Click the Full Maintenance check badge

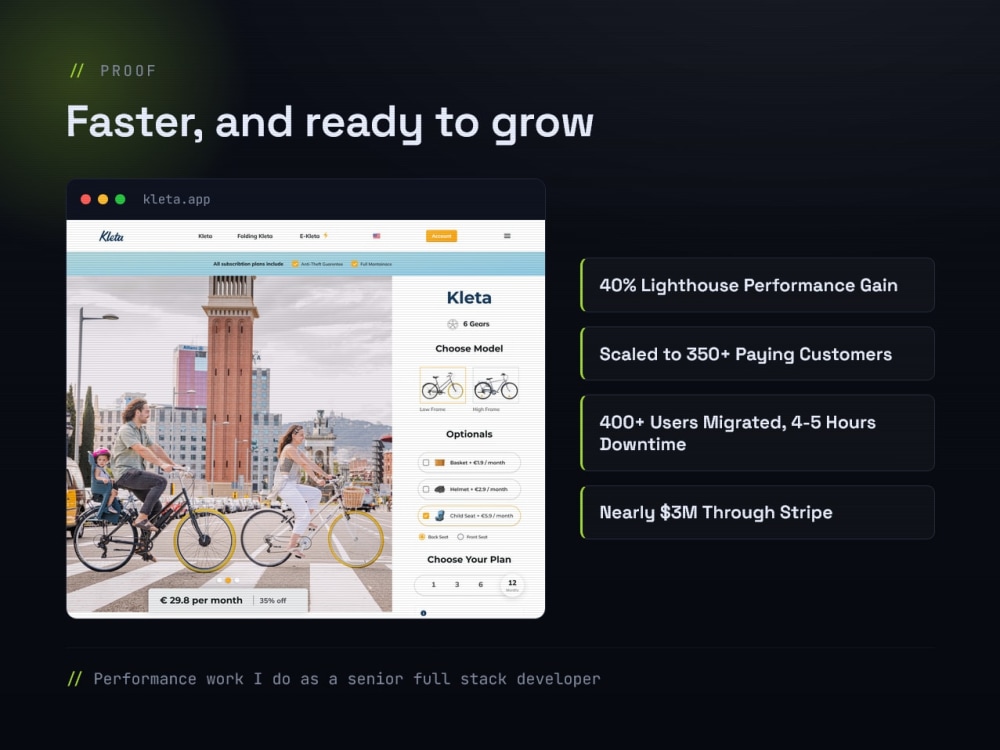coord(355,264)
